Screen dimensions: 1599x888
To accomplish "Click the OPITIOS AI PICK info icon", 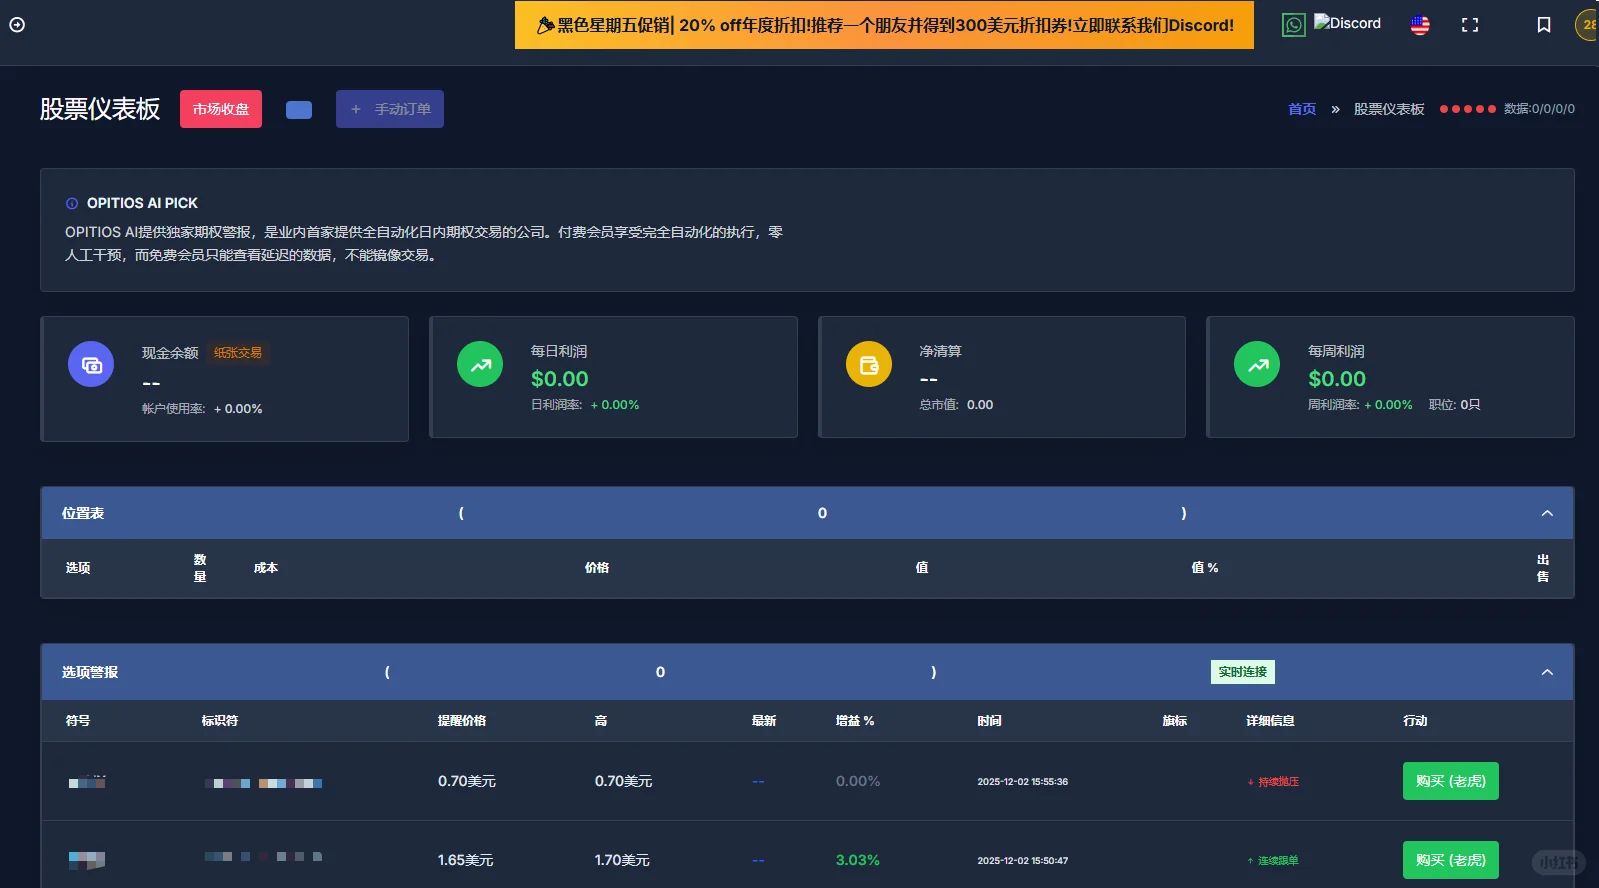I will [x=72, y=203].
